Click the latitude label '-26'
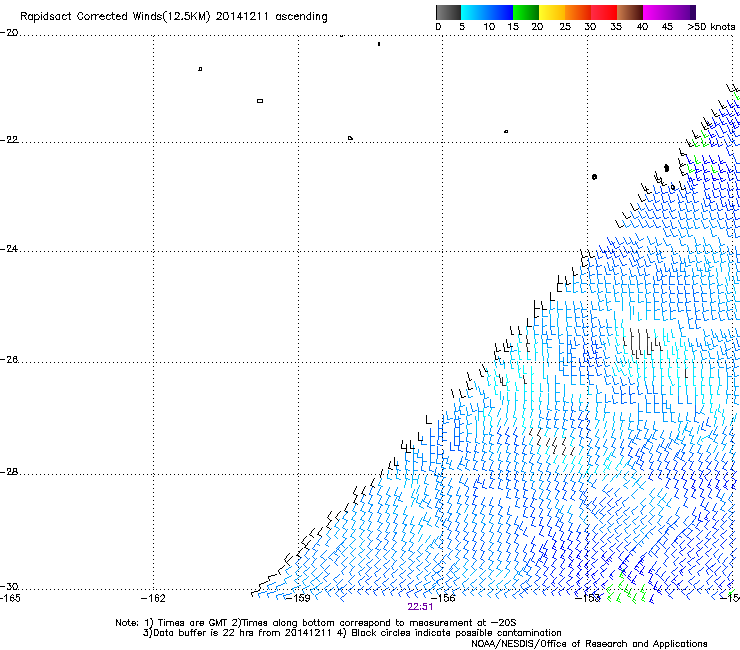The width and height of the screenshot is (740, 650). [x=9, y=360]
